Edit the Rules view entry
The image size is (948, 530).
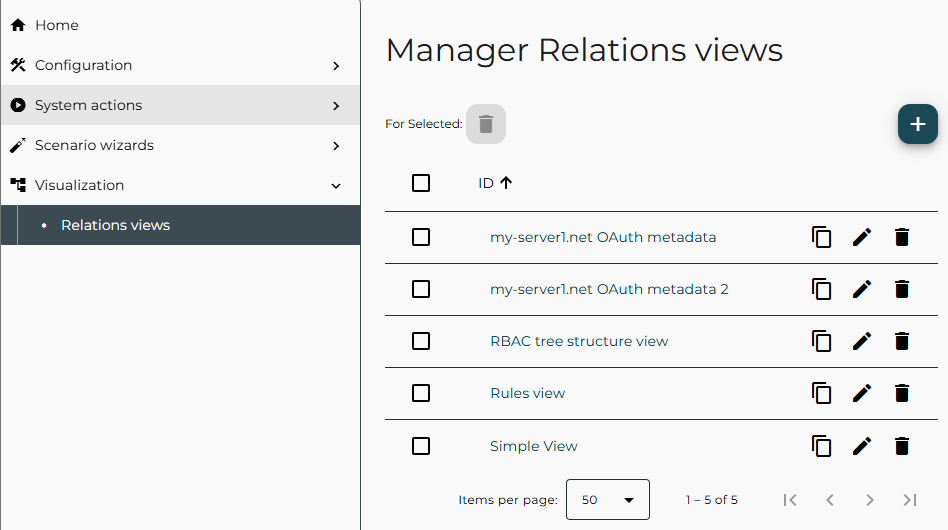tap(862, 393)
